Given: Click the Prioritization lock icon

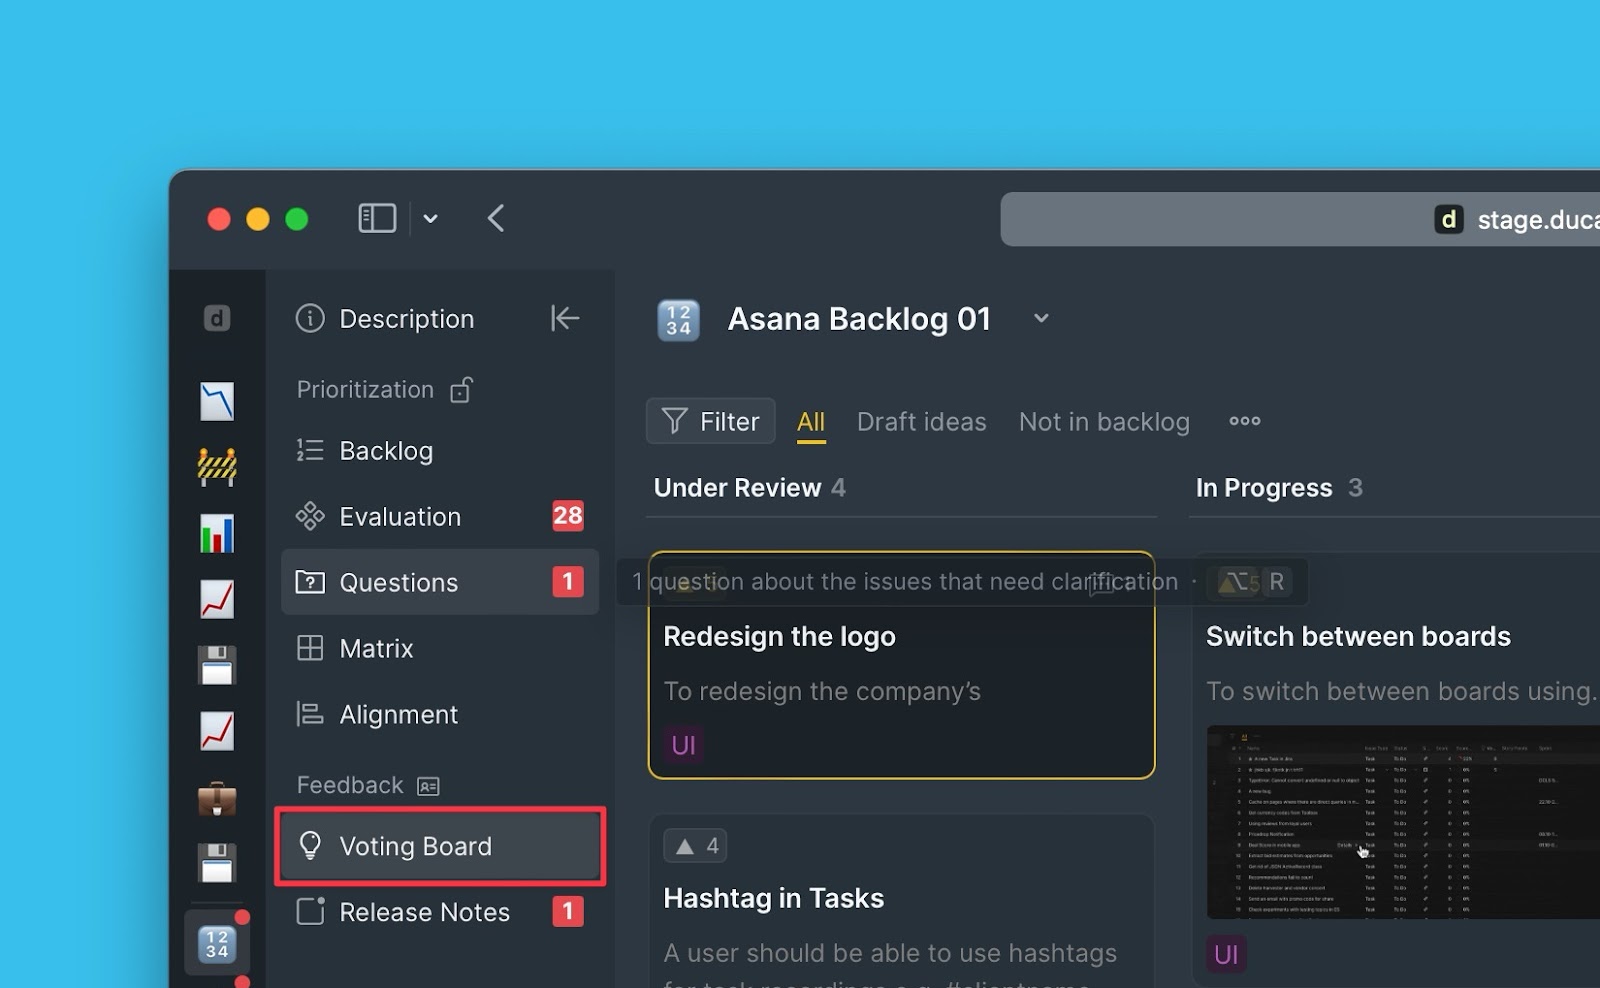Looking at the screenshot, I should coord(461,390).
